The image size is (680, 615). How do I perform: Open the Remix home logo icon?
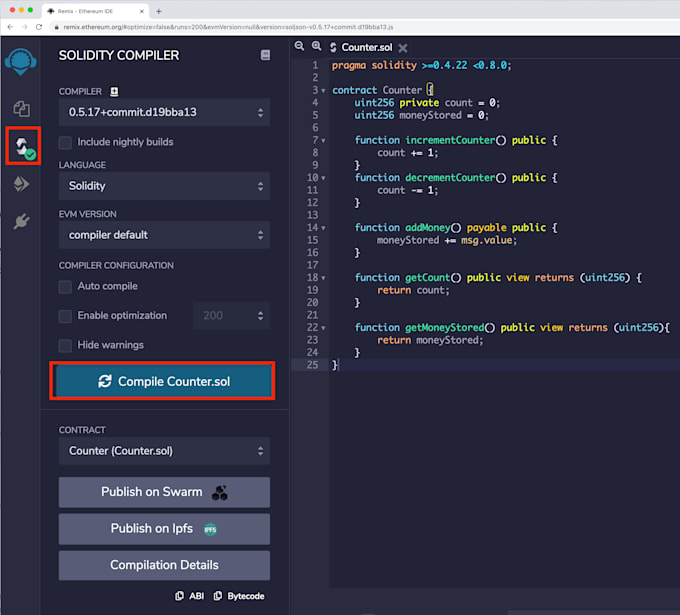(20, 61)
